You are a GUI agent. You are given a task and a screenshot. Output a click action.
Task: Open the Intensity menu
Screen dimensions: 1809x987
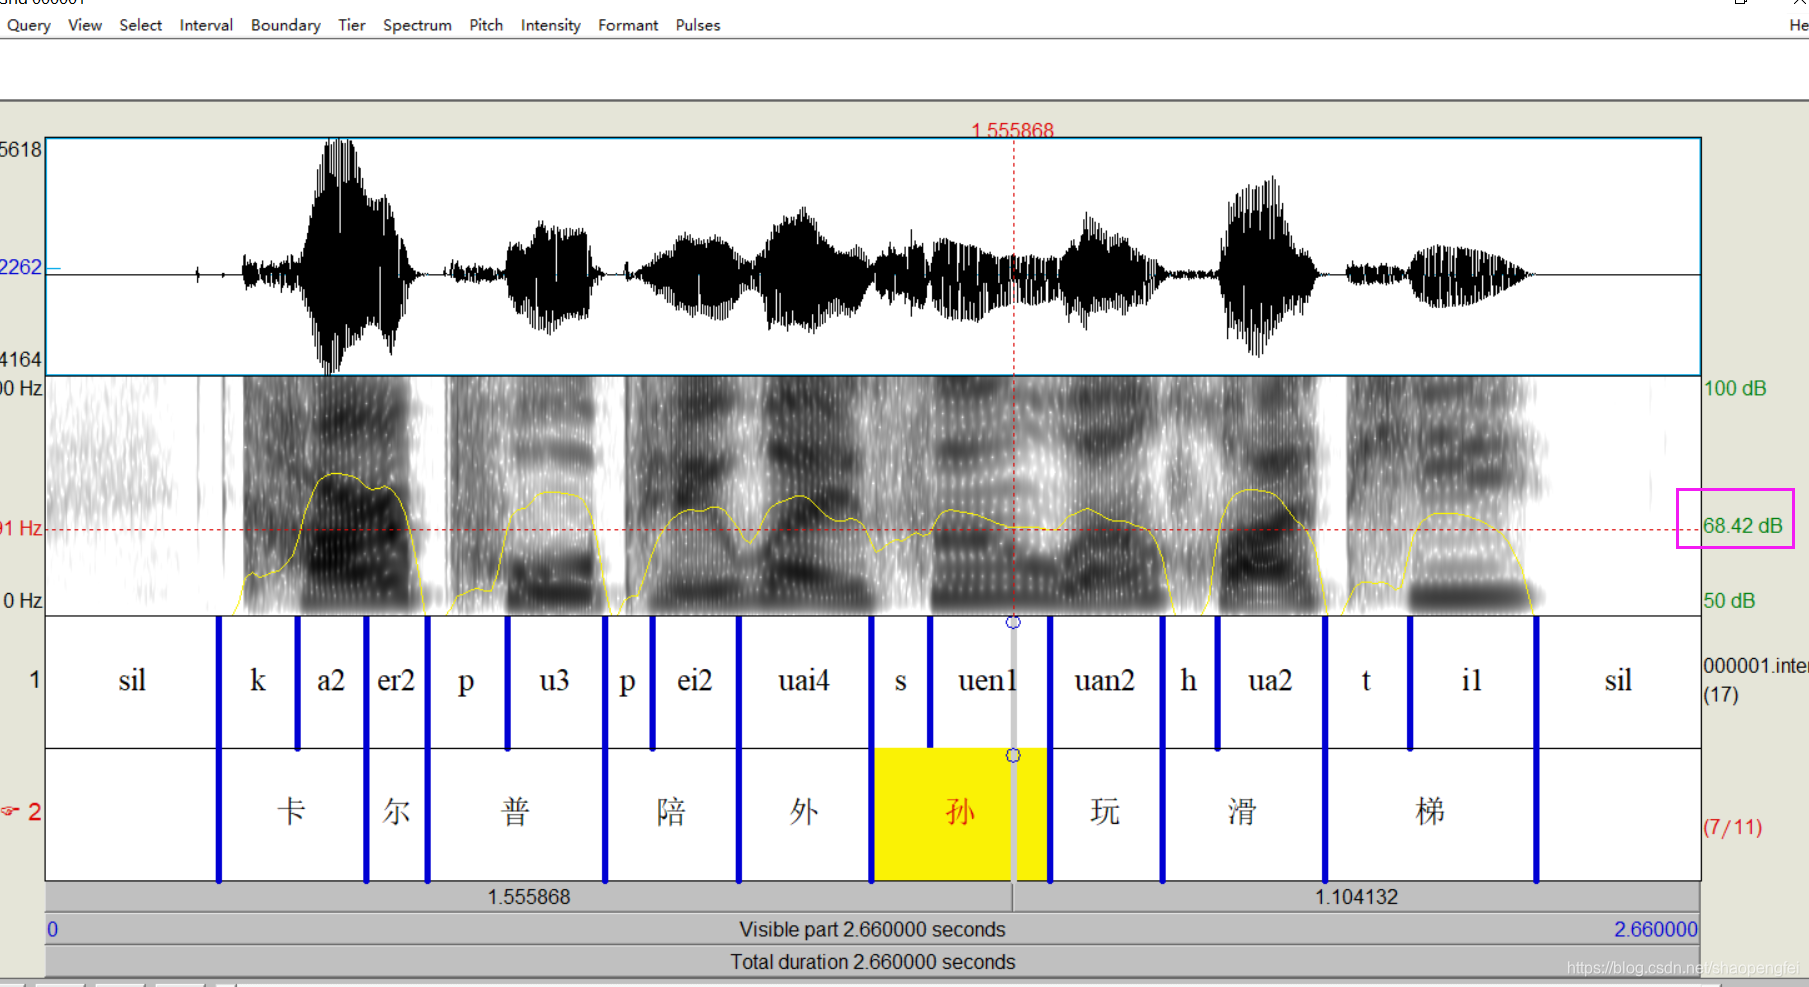pyautogui.click(x=550, y=25)
